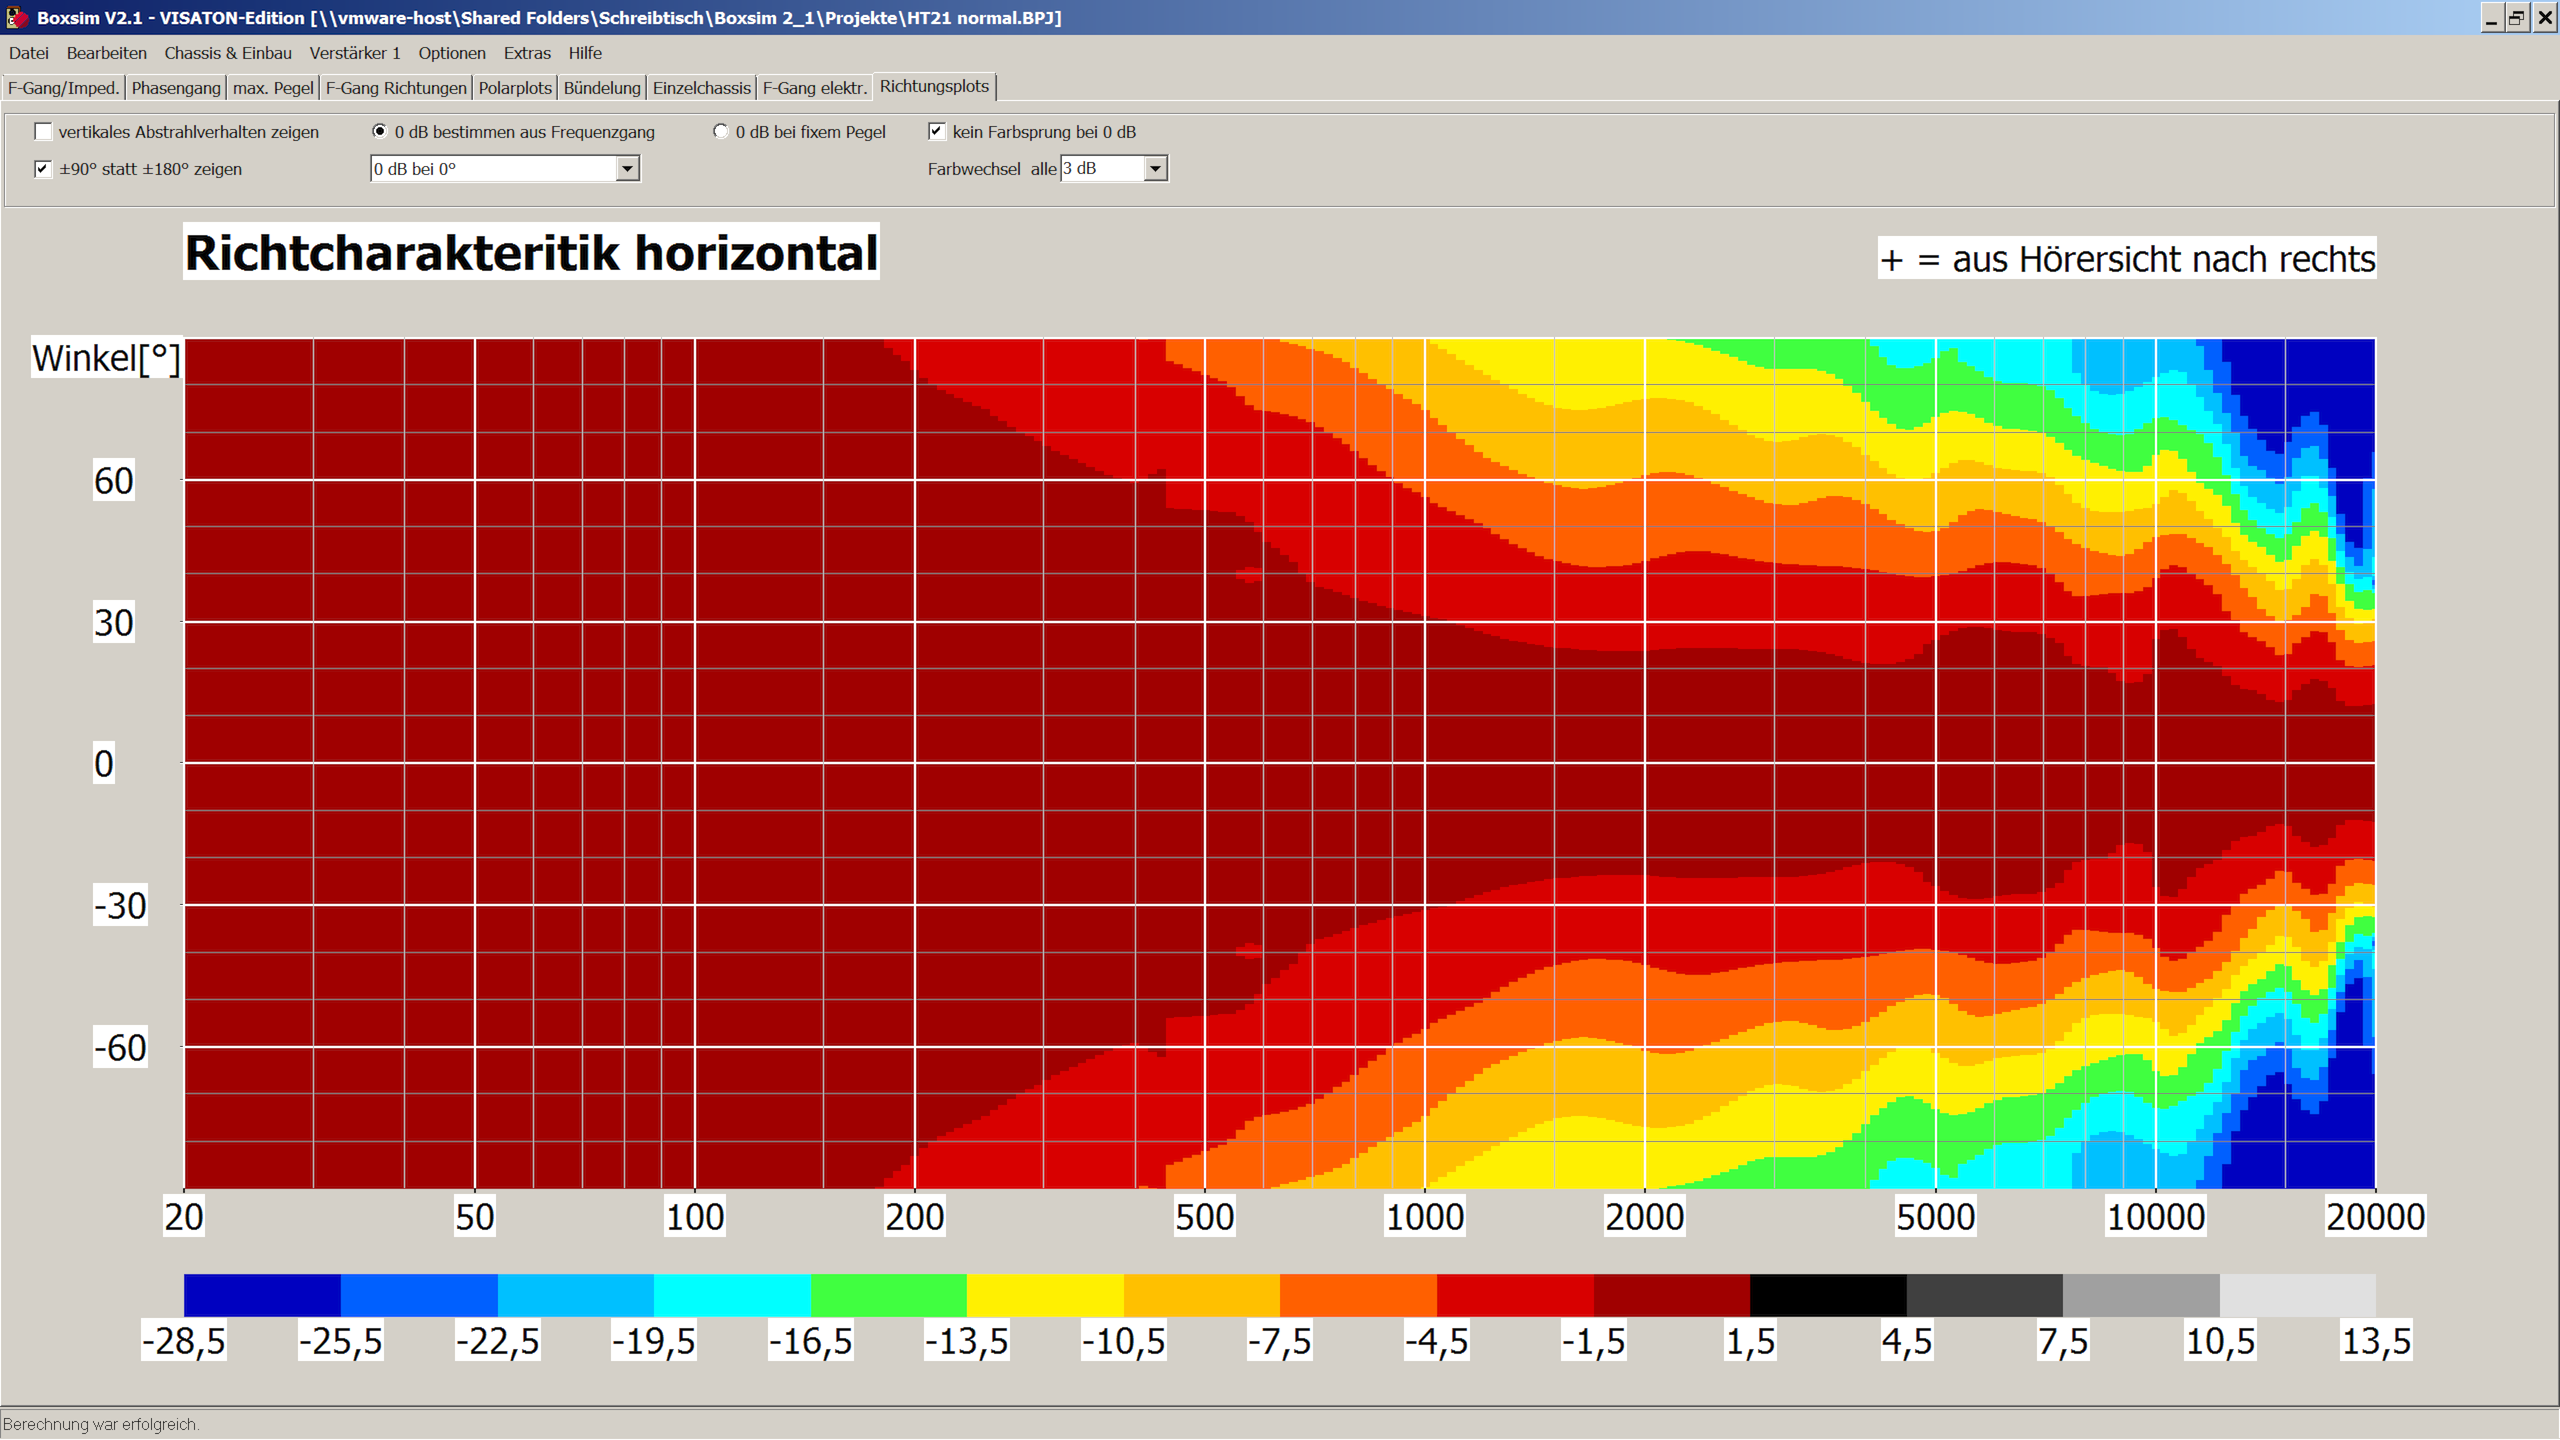The height and width of the screenshot is (1440, 2560).
Task: Switch to the Phasengang tab
Action: point(176,88)
